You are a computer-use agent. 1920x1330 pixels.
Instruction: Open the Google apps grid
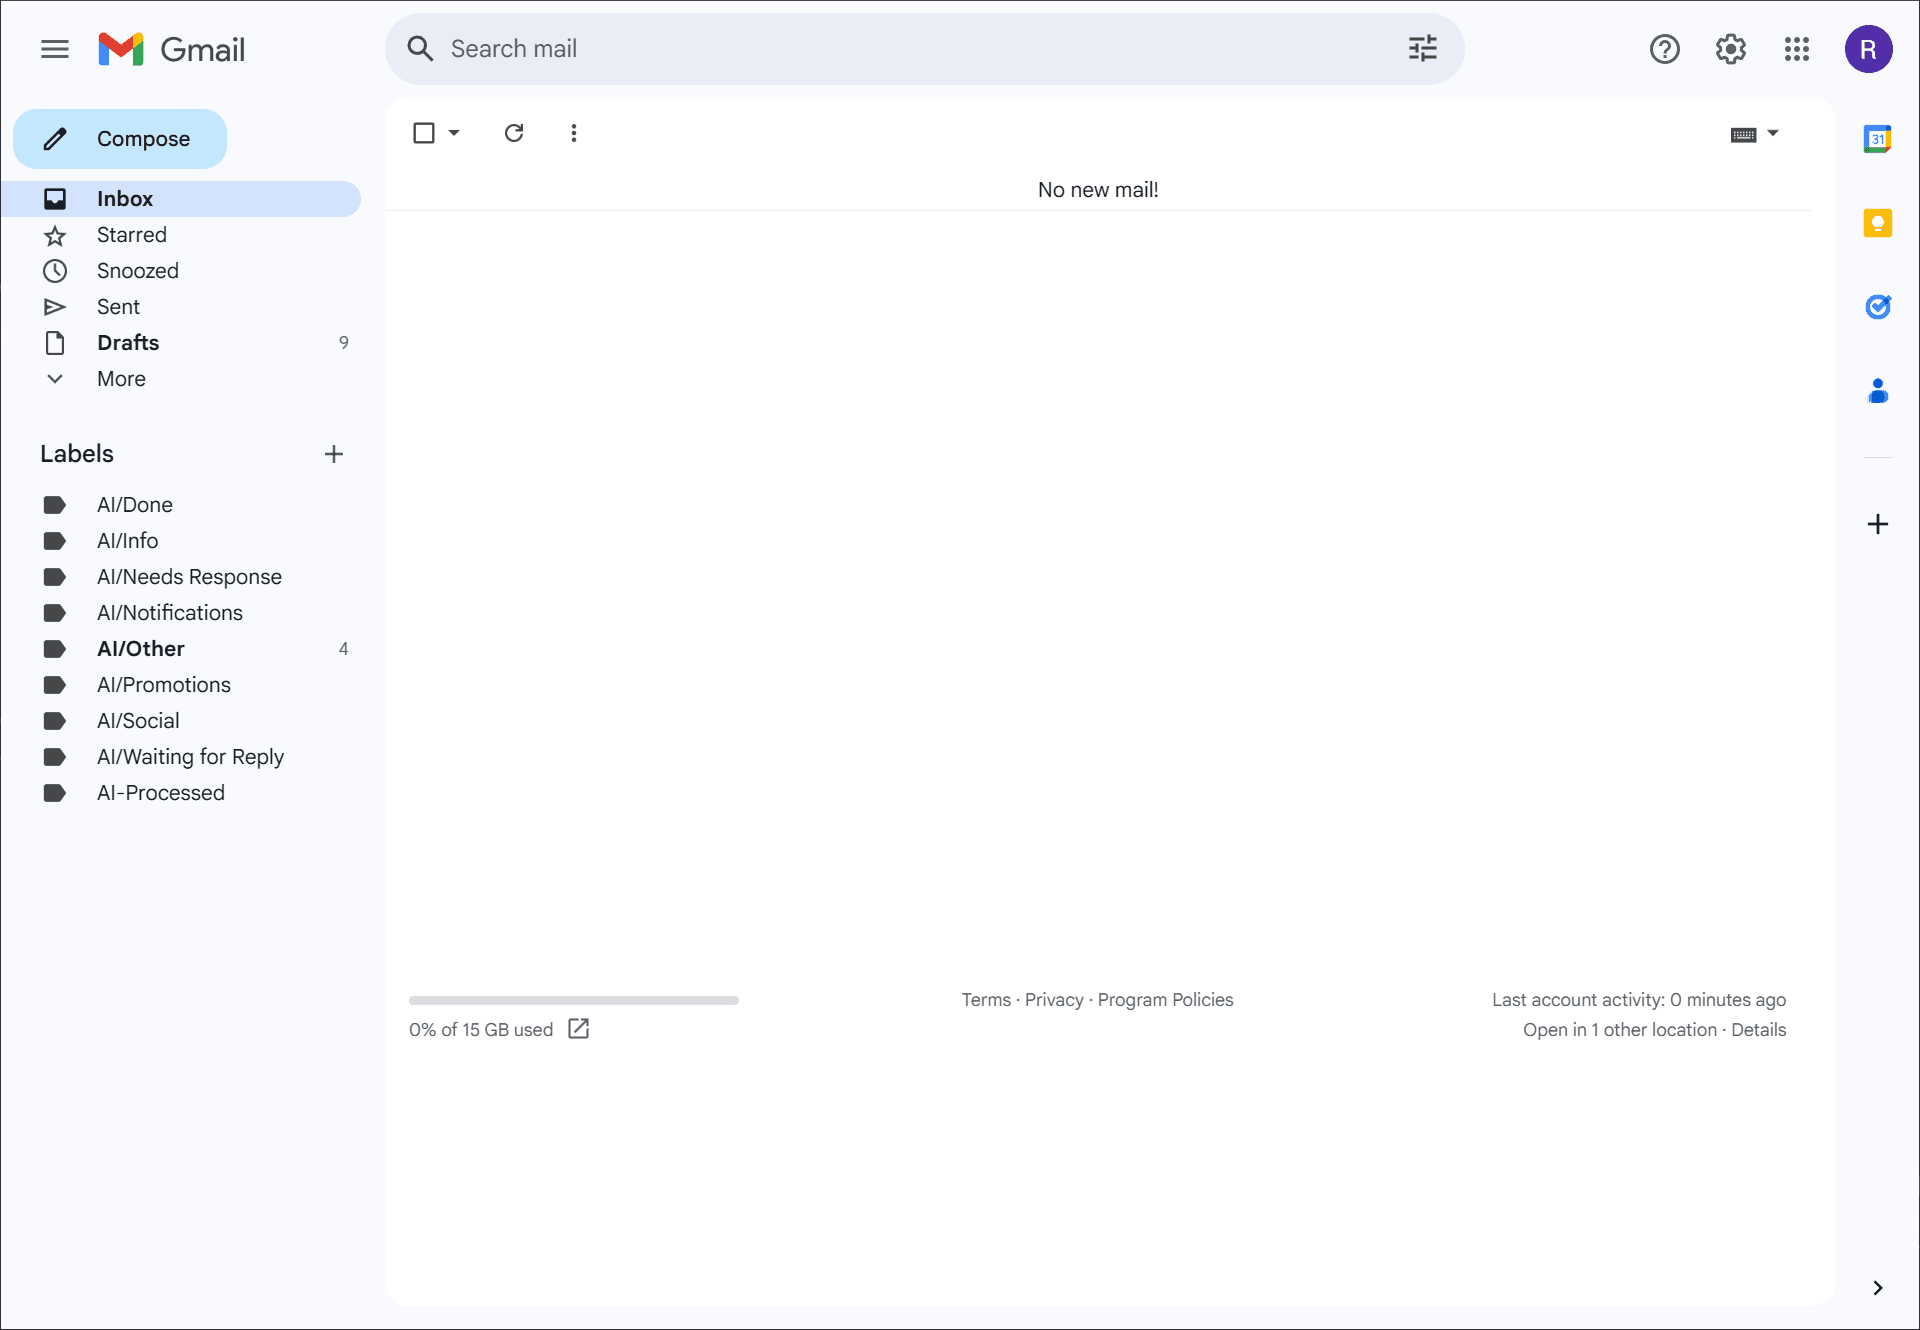click(1796, 49)
